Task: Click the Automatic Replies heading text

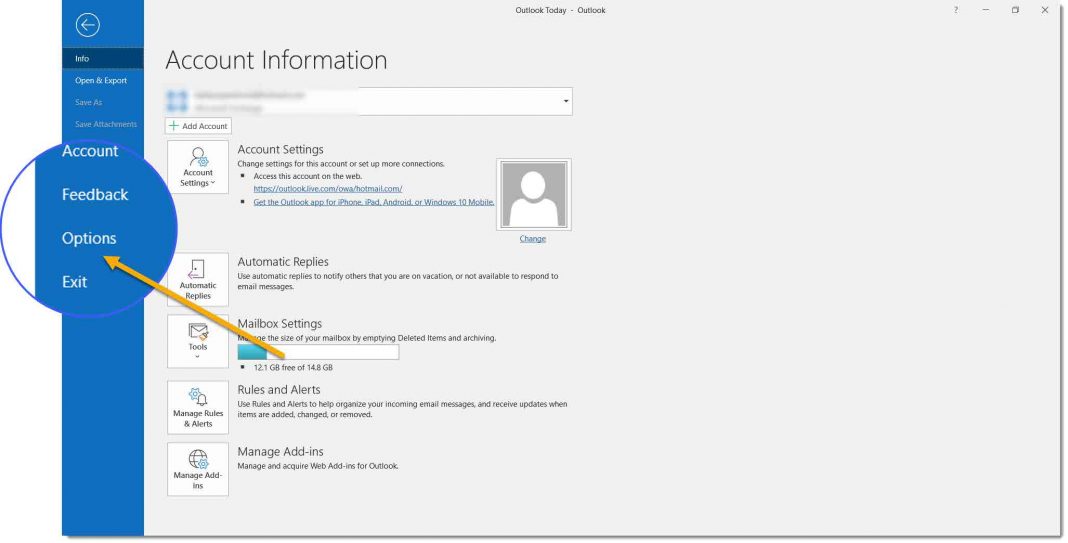Action: pos(283,262)
